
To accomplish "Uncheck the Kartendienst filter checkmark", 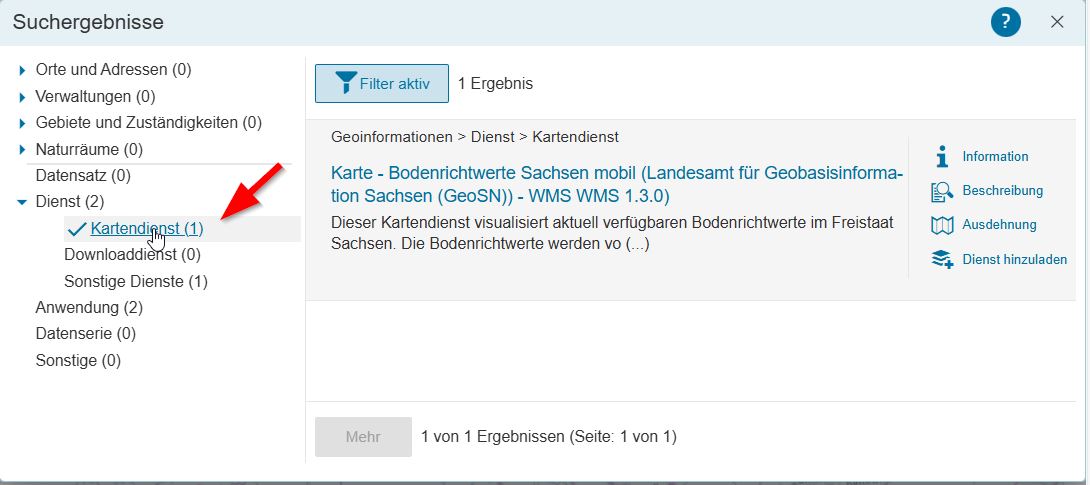I will pyautogui.click(x=77, y=229).
